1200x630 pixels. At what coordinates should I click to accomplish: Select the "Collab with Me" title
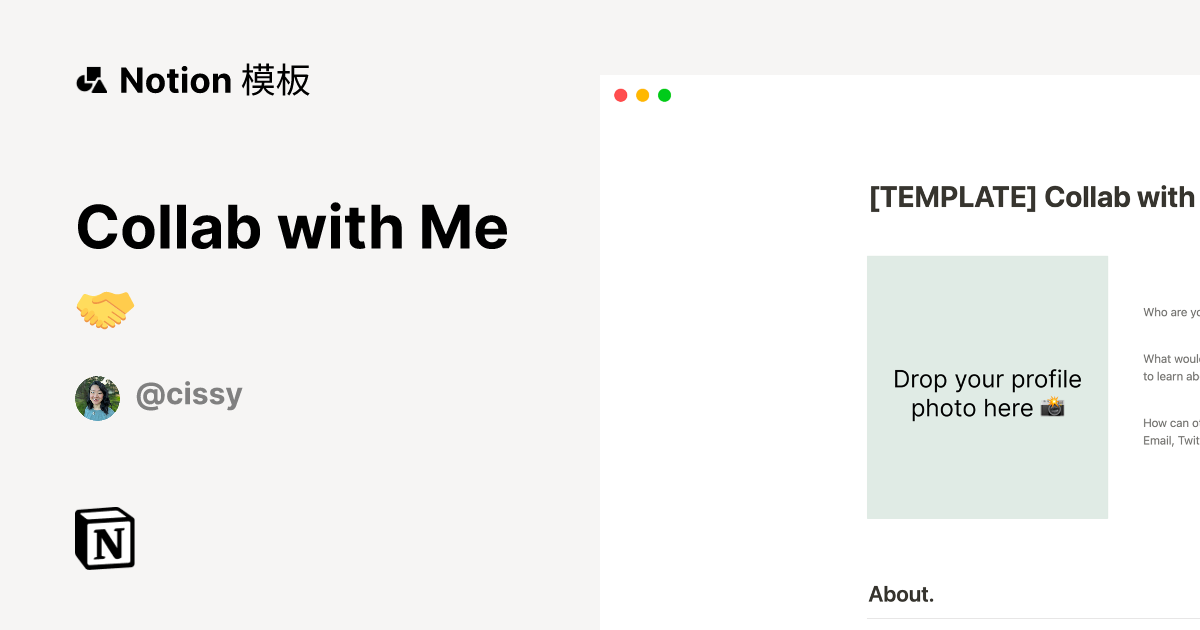[x=292, y=227]
